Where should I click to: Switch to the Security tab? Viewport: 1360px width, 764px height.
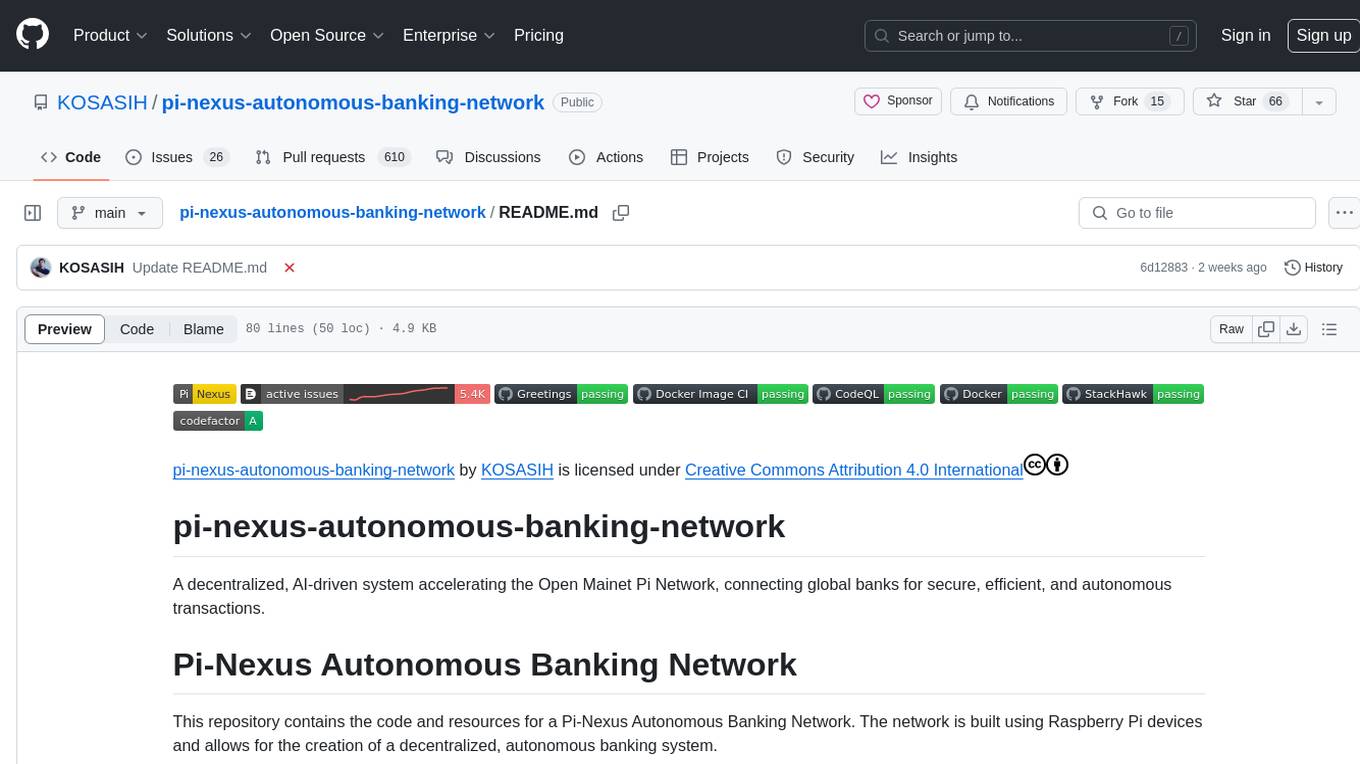(x=816, y=157)
